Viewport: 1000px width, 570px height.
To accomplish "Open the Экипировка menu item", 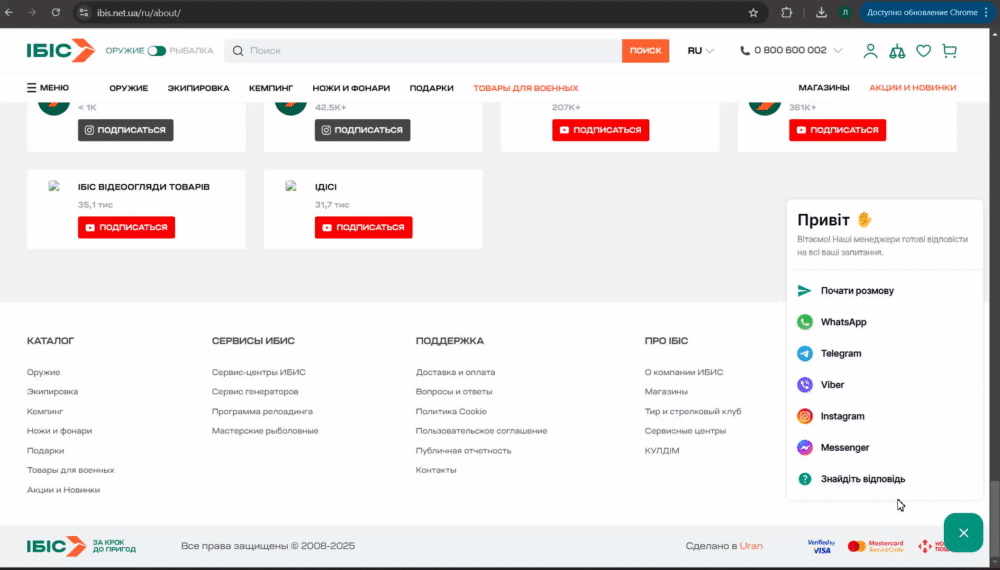I will coord(198,88).
